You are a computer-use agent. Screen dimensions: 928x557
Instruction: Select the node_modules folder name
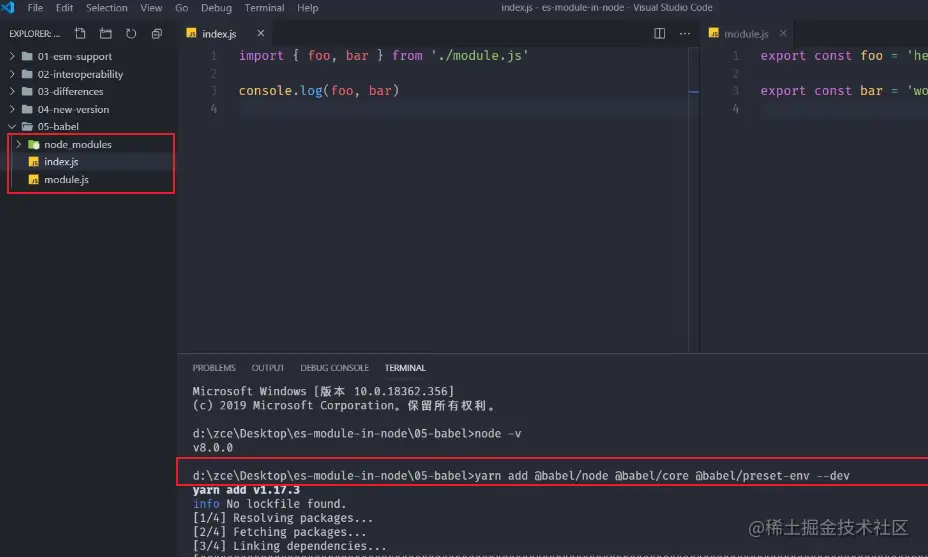tap(78, 144)
